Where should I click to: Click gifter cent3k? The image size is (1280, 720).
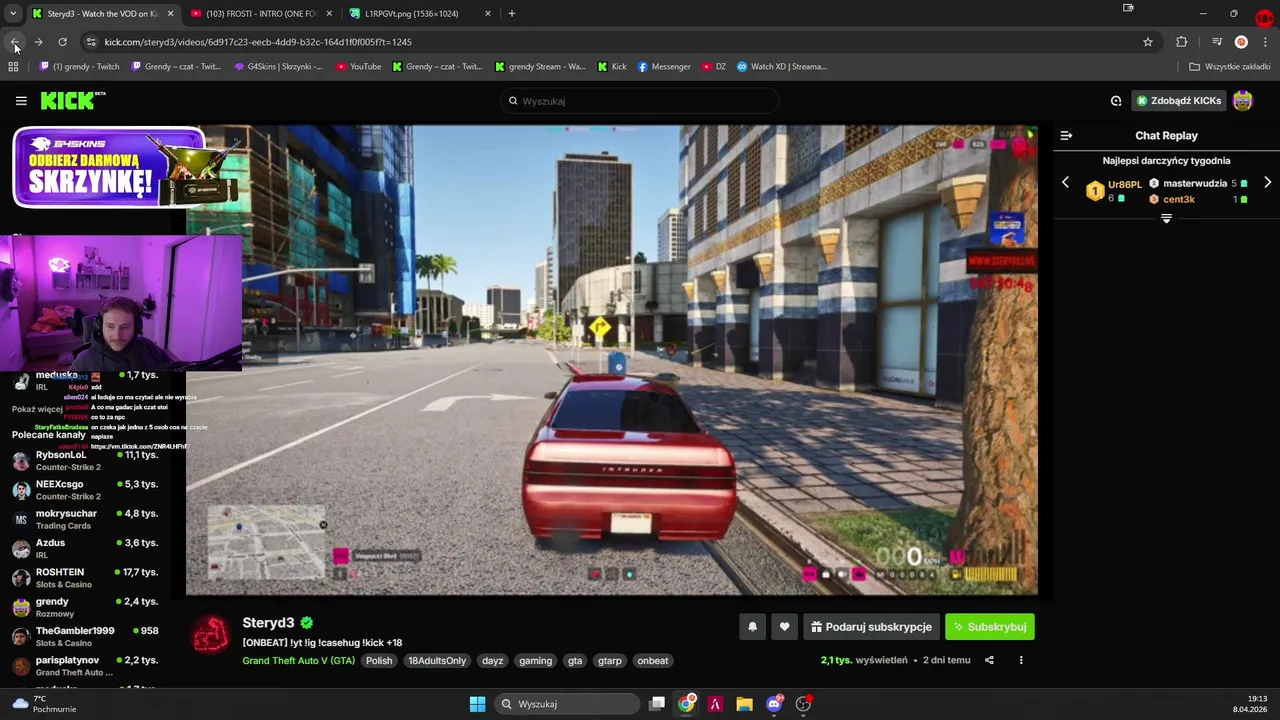(x=1178, y=199)
